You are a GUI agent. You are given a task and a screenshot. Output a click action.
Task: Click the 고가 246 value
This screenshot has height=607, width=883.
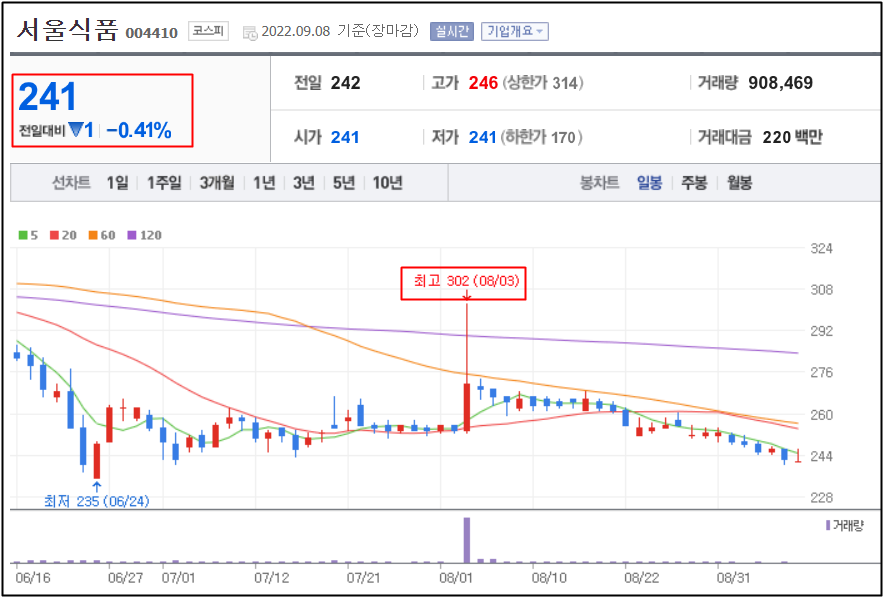(x=483, y=83)
